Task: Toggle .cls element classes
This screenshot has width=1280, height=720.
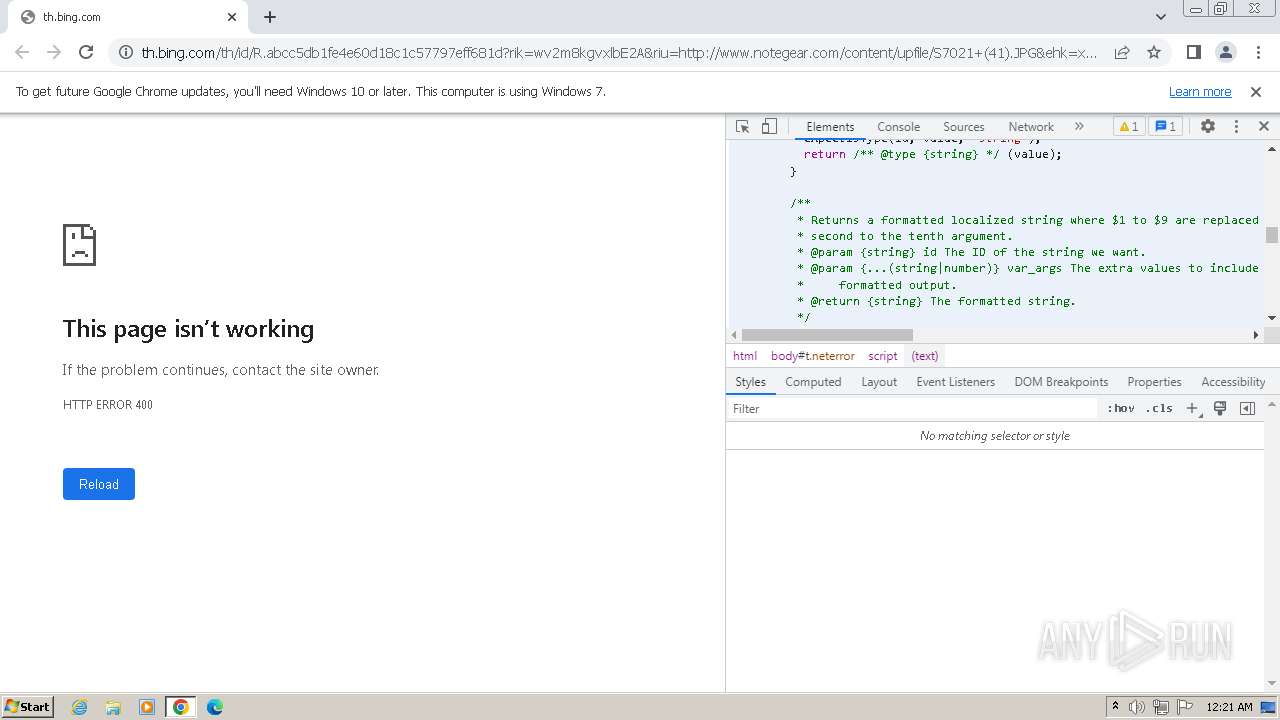Action: [x=1159, y=408]
